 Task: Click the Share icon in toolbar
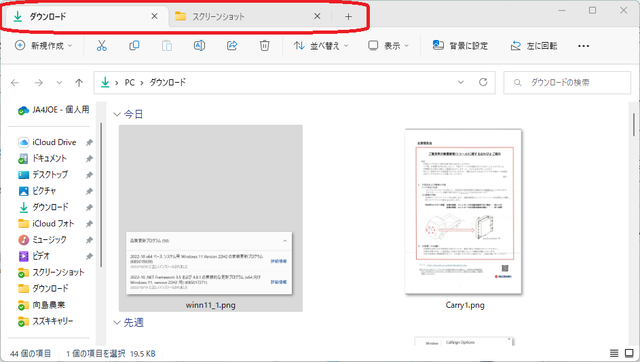[232, 46]
